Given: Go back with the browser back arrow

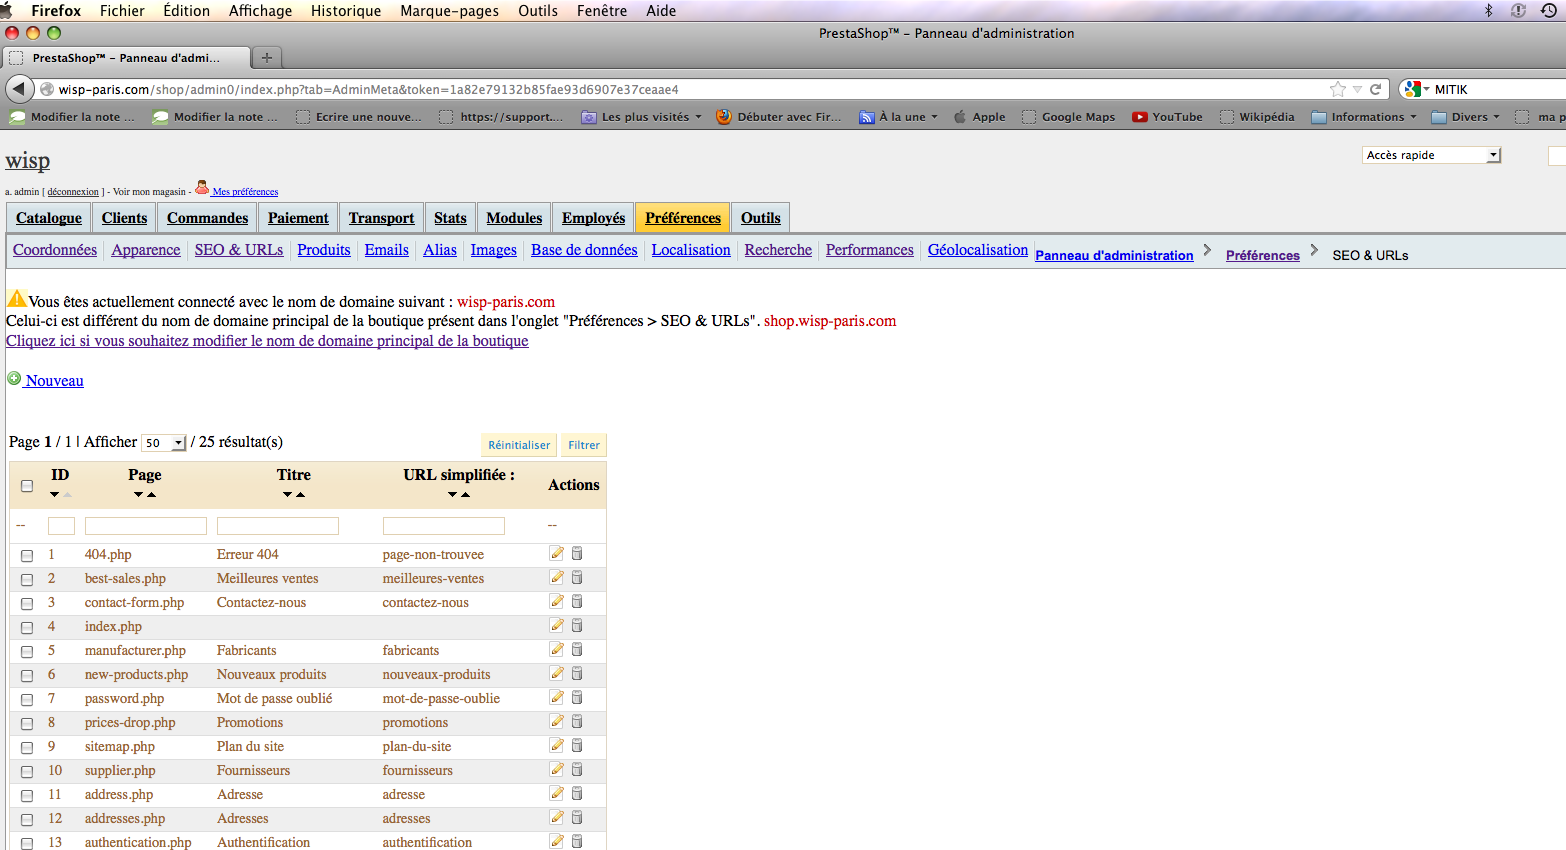Looking at the screenshot, I should click(x=19, y=89).
